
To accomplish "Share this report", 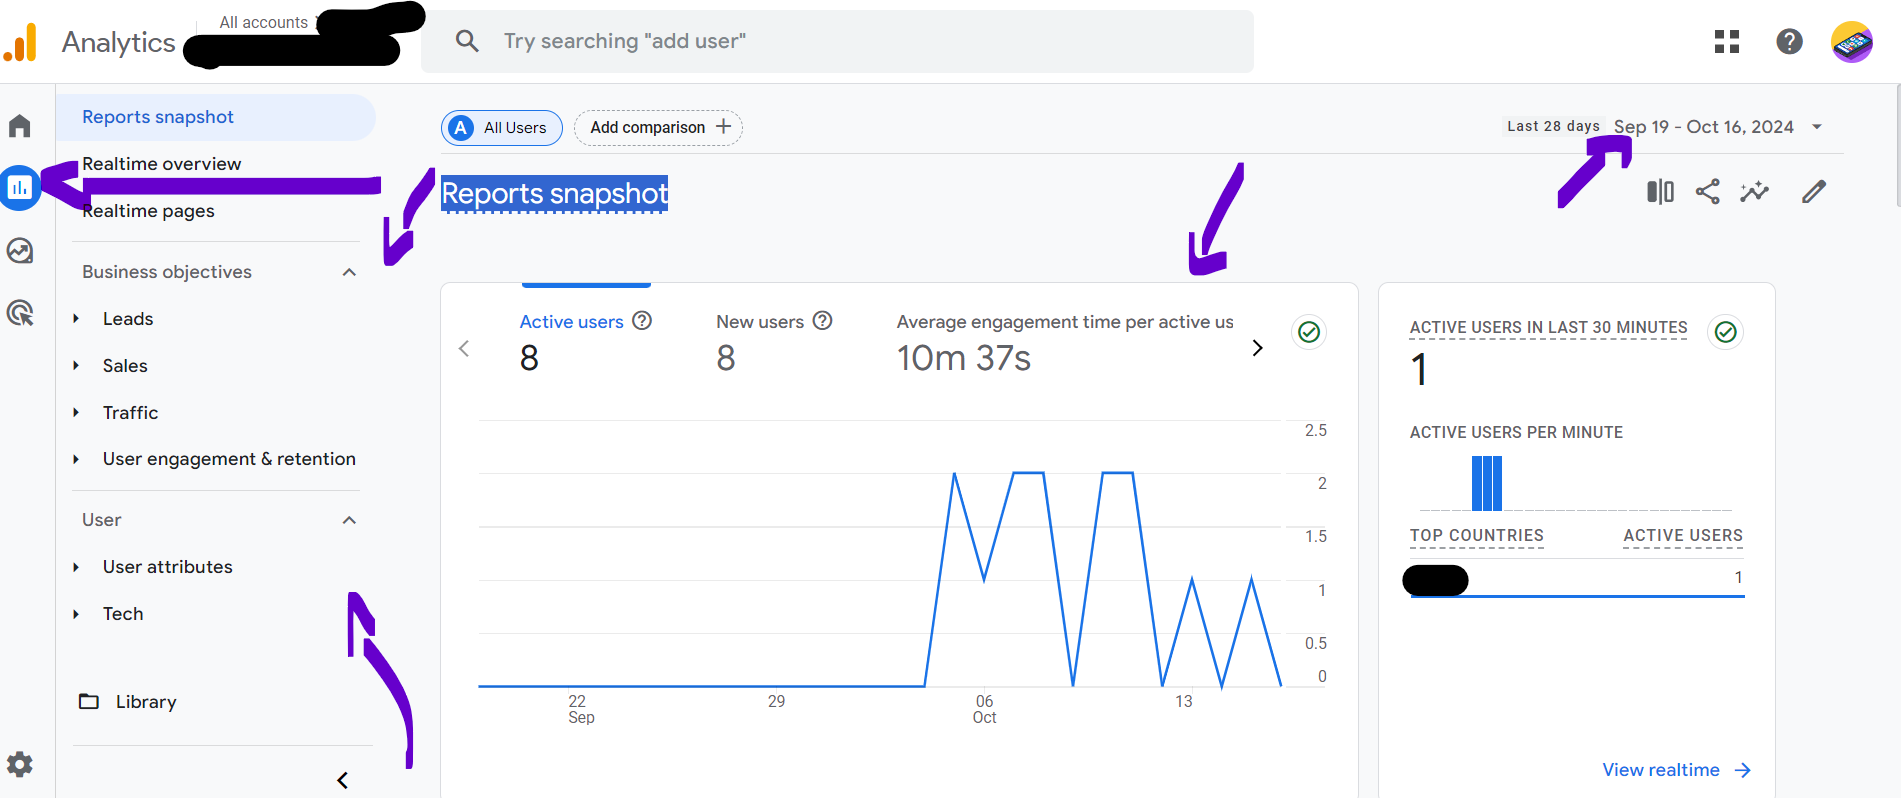I will tap(1707, 191).
